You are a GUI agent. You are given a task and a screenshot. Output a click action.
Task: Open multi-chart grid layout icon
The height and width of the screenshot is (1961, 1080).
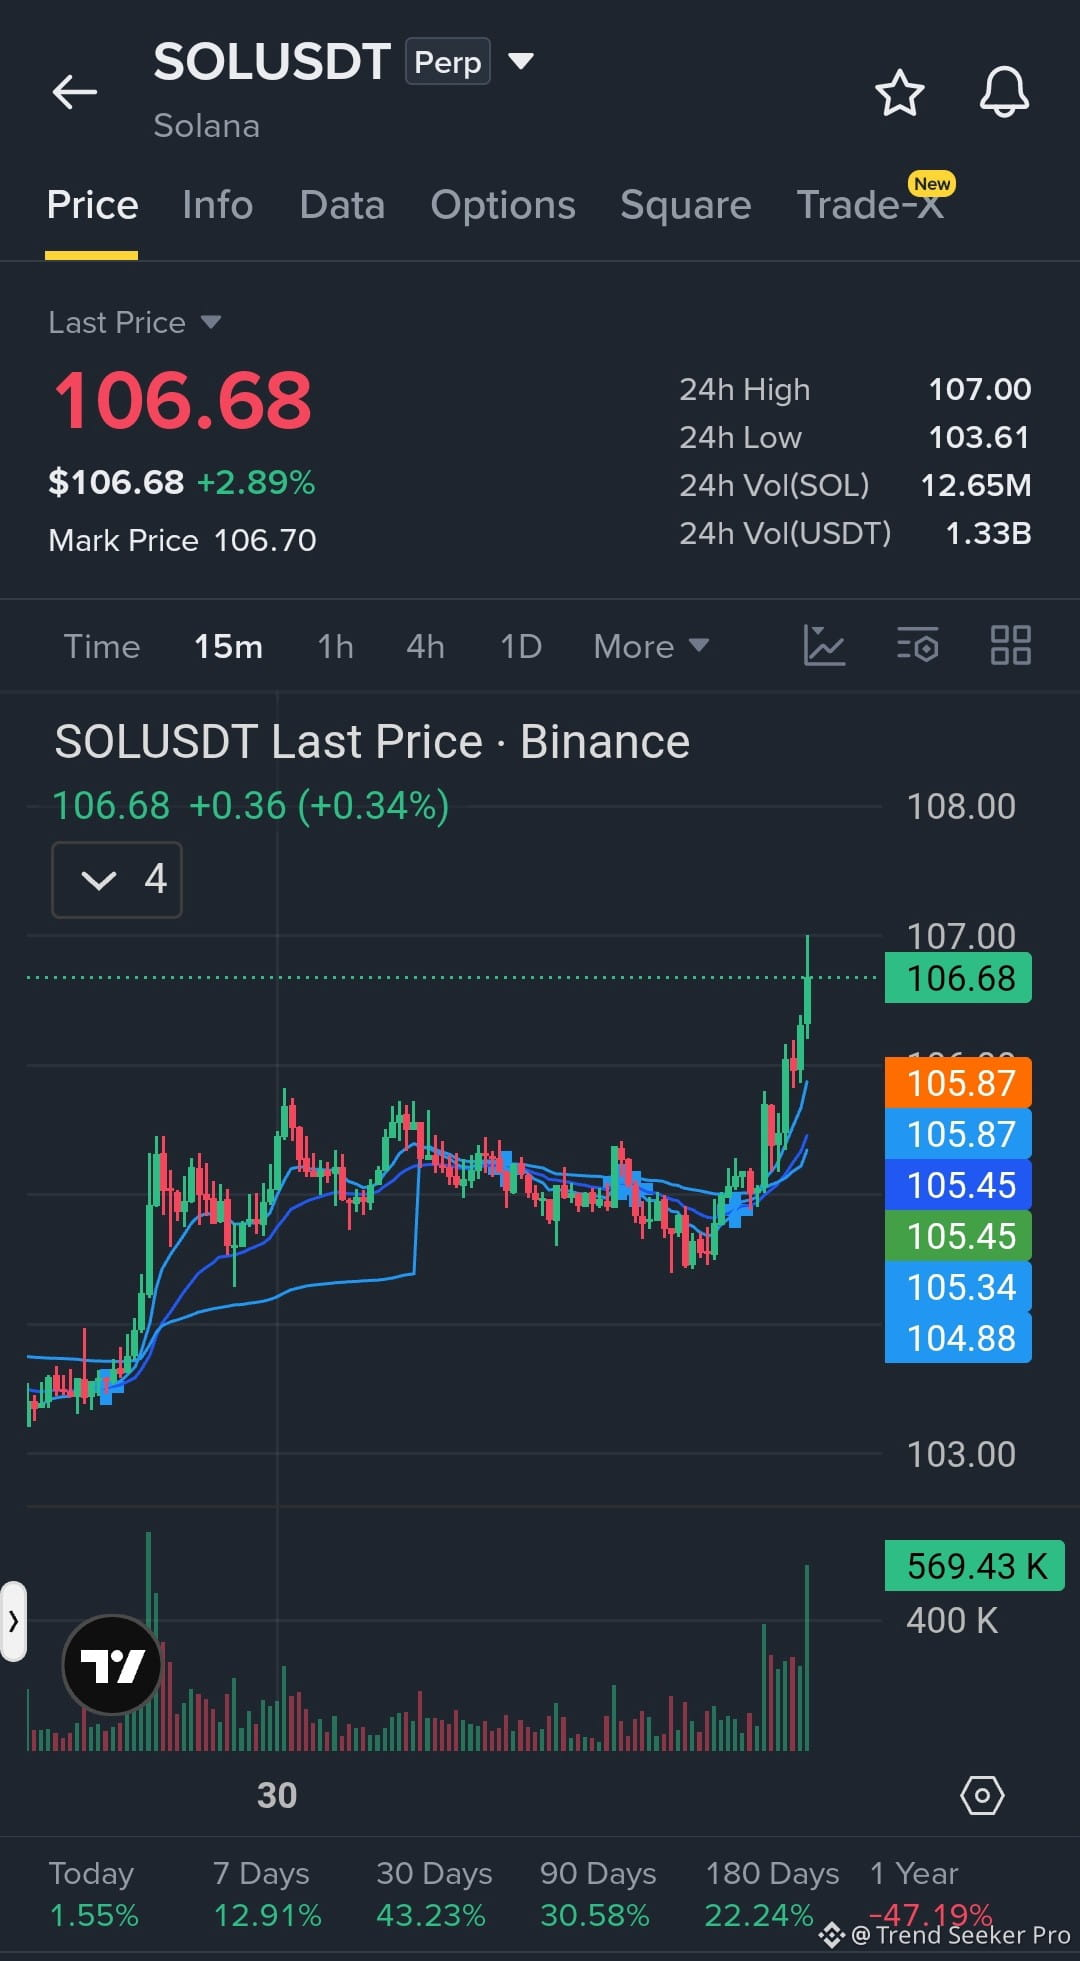[1010, 645]
